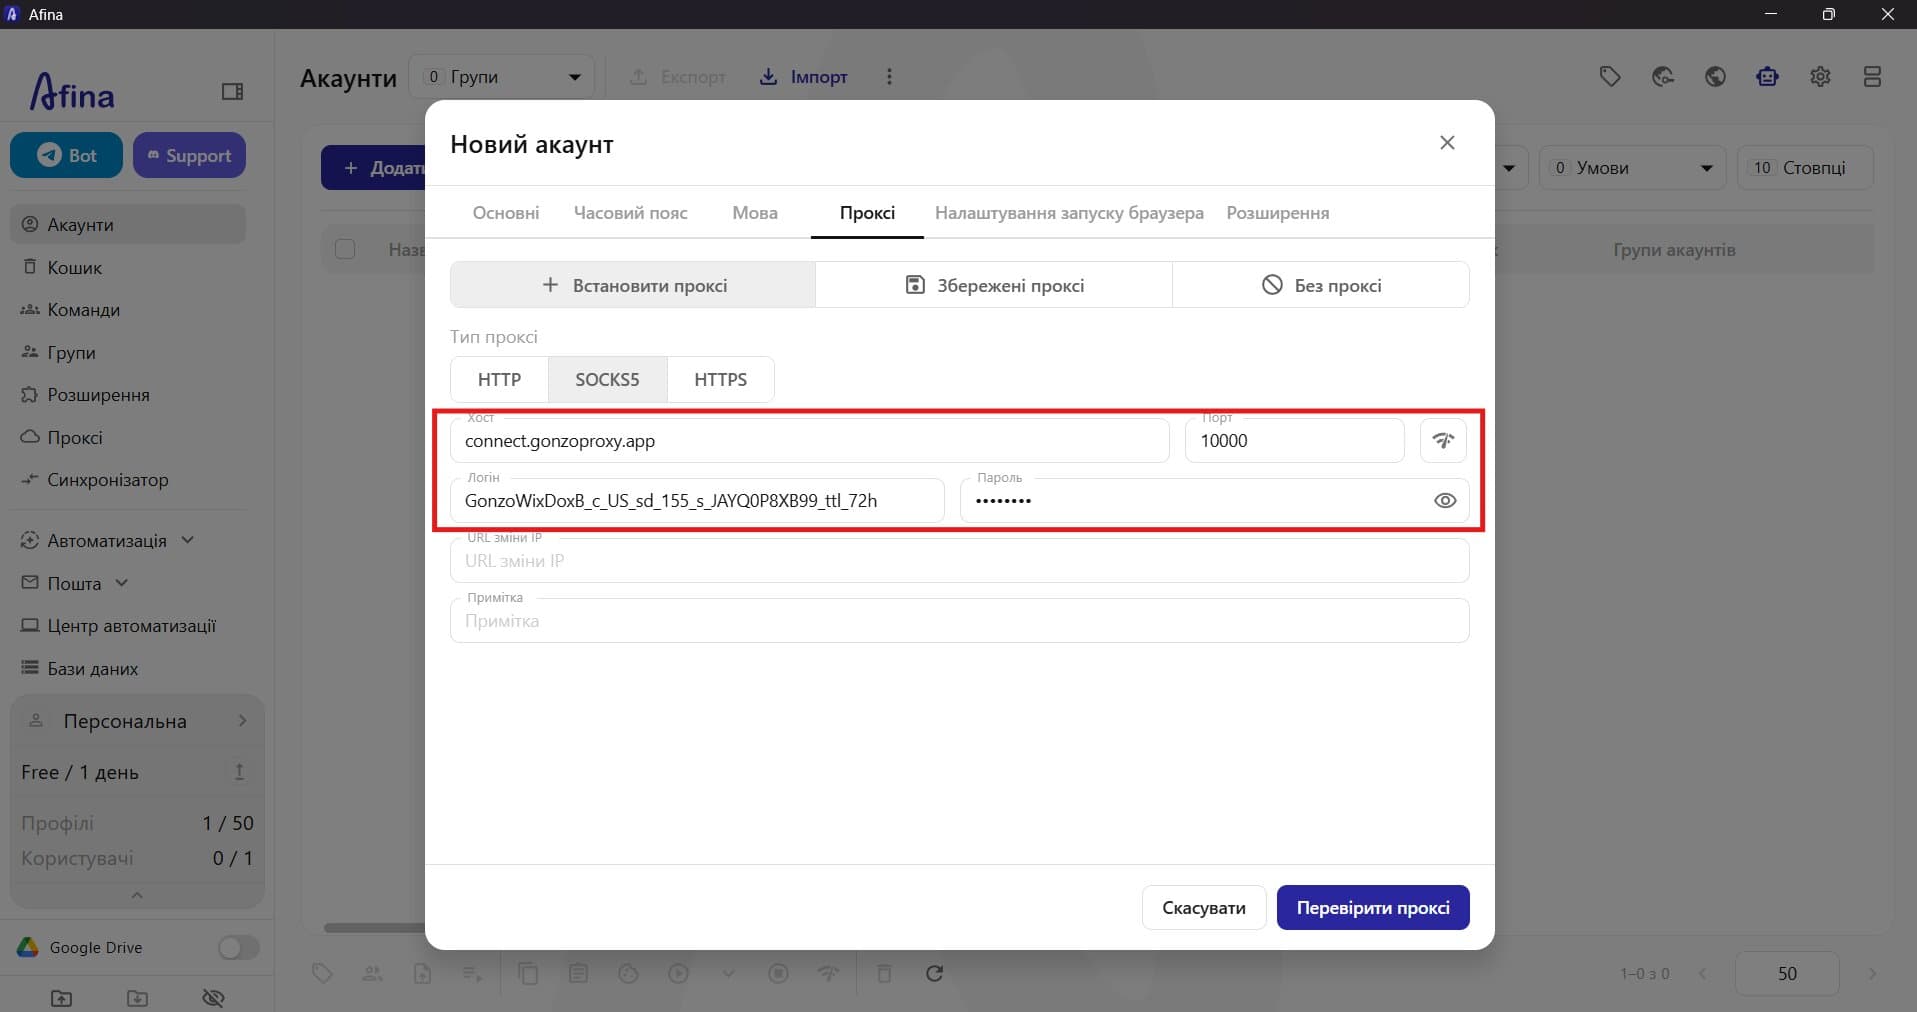1917x1012 pixels.
Task: Close the Новий акаунт dialog
Action: click(x=1447, y=143)
